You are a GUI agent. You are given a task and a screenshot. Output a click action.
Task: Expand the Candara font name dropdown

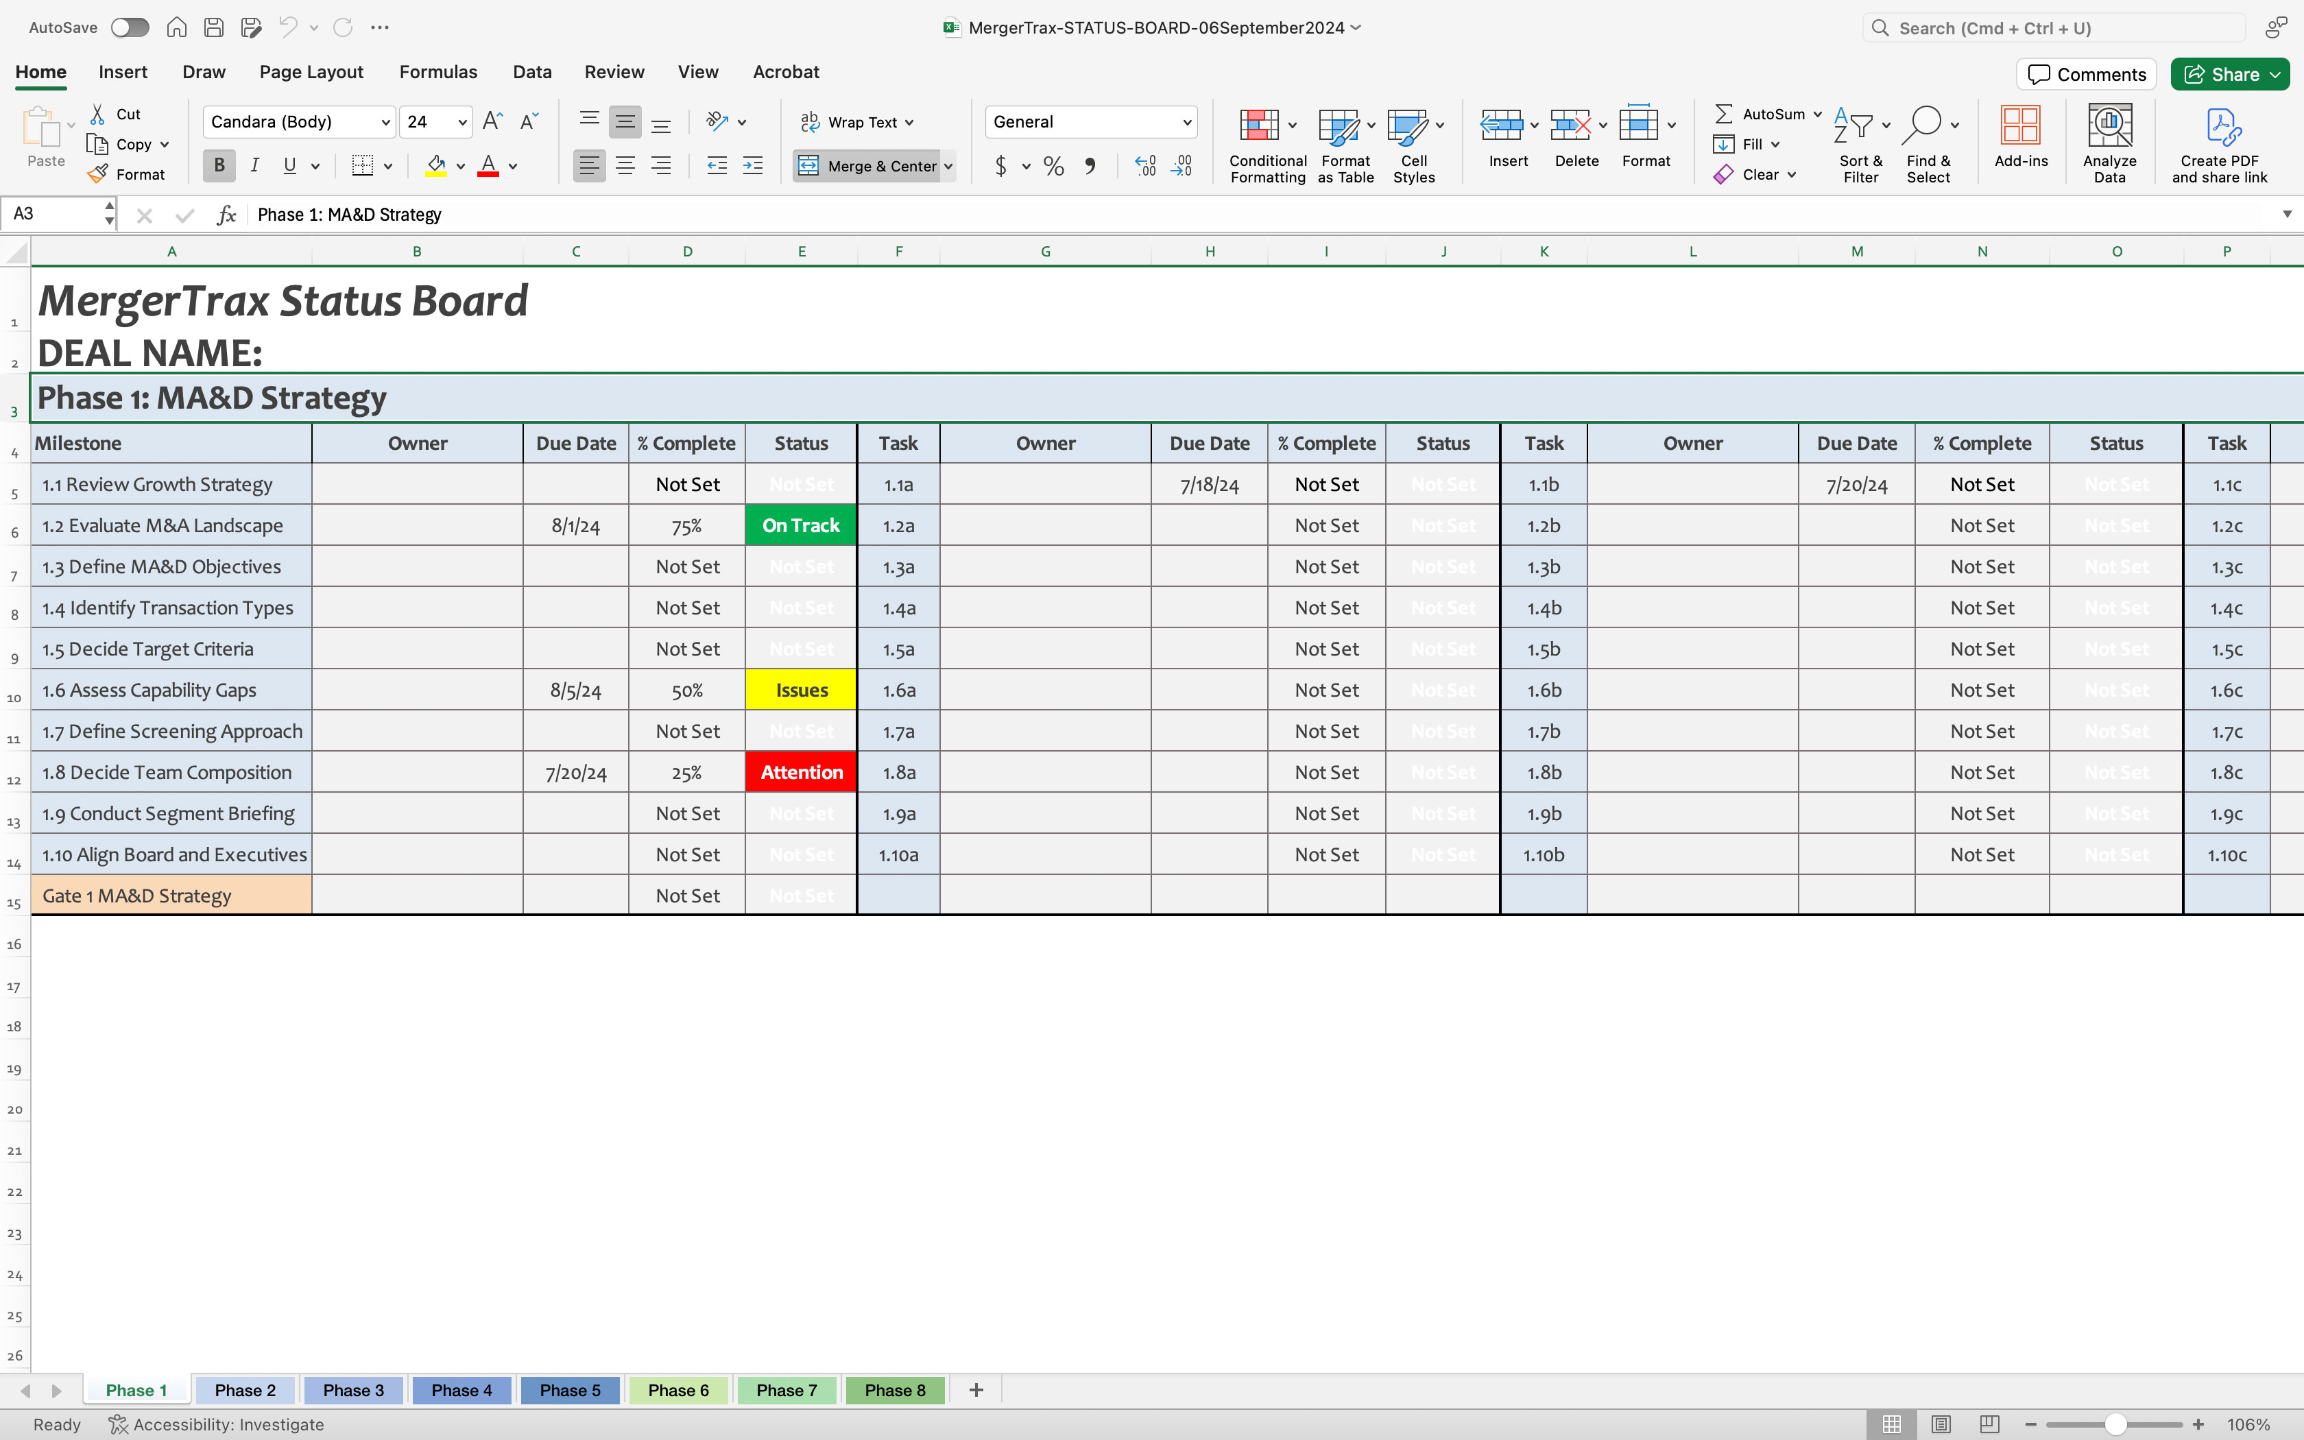(x=386, y=122)
